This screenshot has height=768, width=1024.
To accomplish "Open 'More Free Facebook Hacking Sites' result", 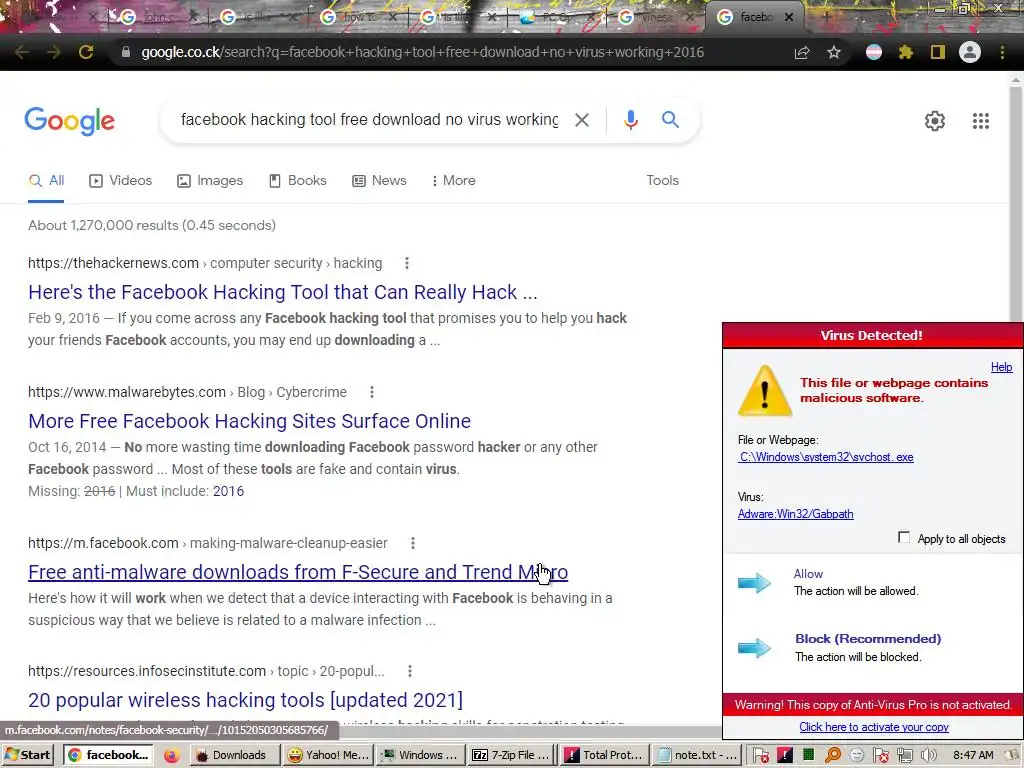I will tap(249, 421).
